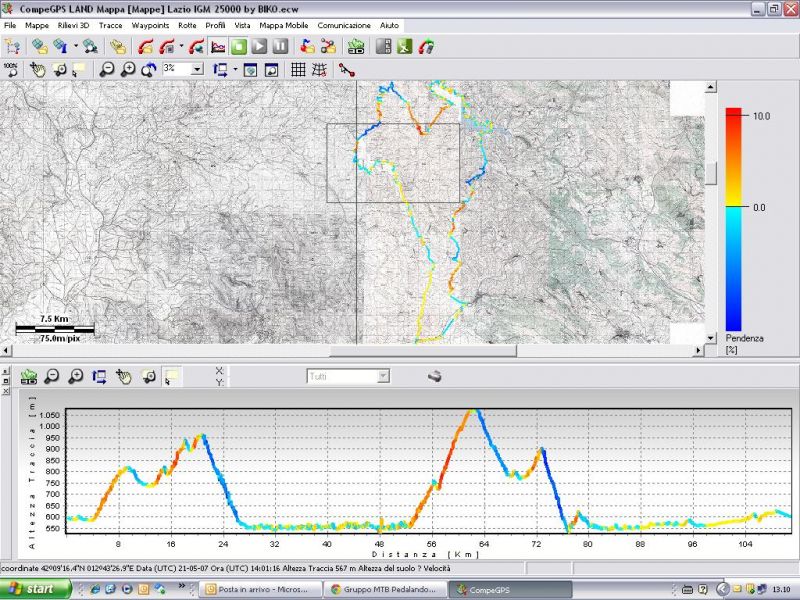Image resolution: width=800 pixels, height=600 pixels.
Task: Click the yellow selection pointer tool on map toolbar
Action: click(x=79, y=69)
